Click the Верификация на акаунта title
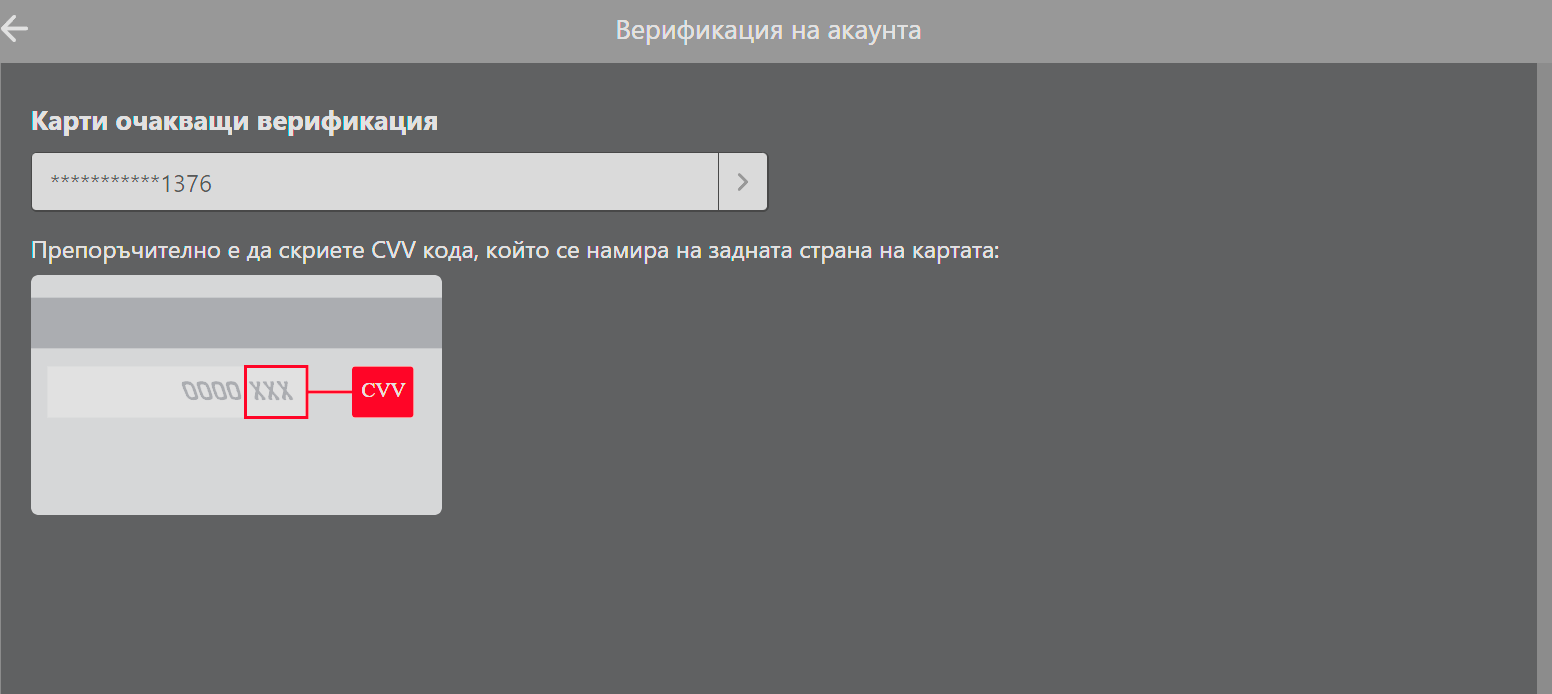 [768, 30]
